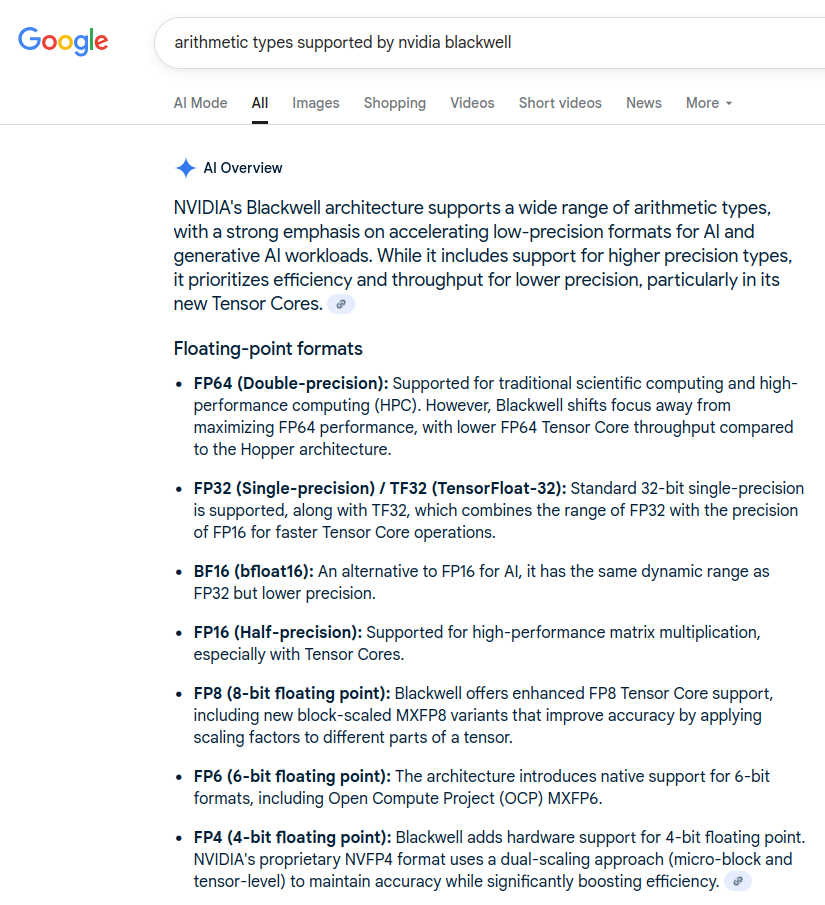Click the "FP4 (4-bit floating point)" label
The image size is (825, 905).
(292, 837)
